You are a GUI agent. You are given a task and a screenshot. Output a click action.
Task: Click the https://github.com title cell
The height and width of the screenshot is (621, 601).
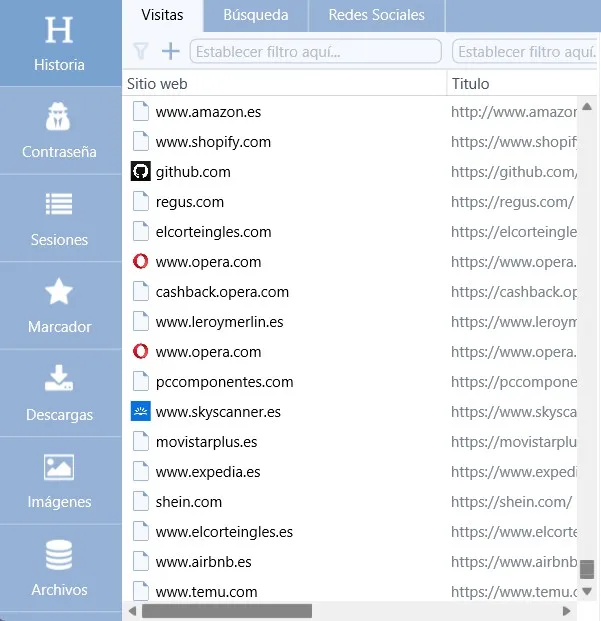point(514,172)
